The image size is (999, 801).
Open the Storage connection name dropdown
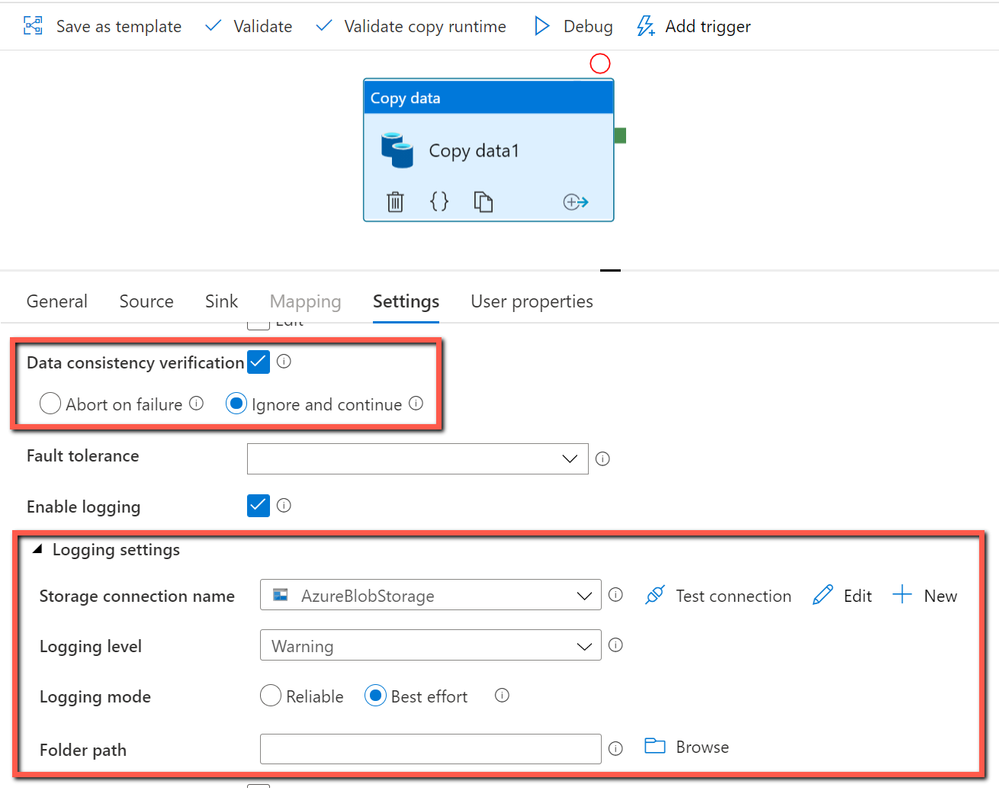431,595
